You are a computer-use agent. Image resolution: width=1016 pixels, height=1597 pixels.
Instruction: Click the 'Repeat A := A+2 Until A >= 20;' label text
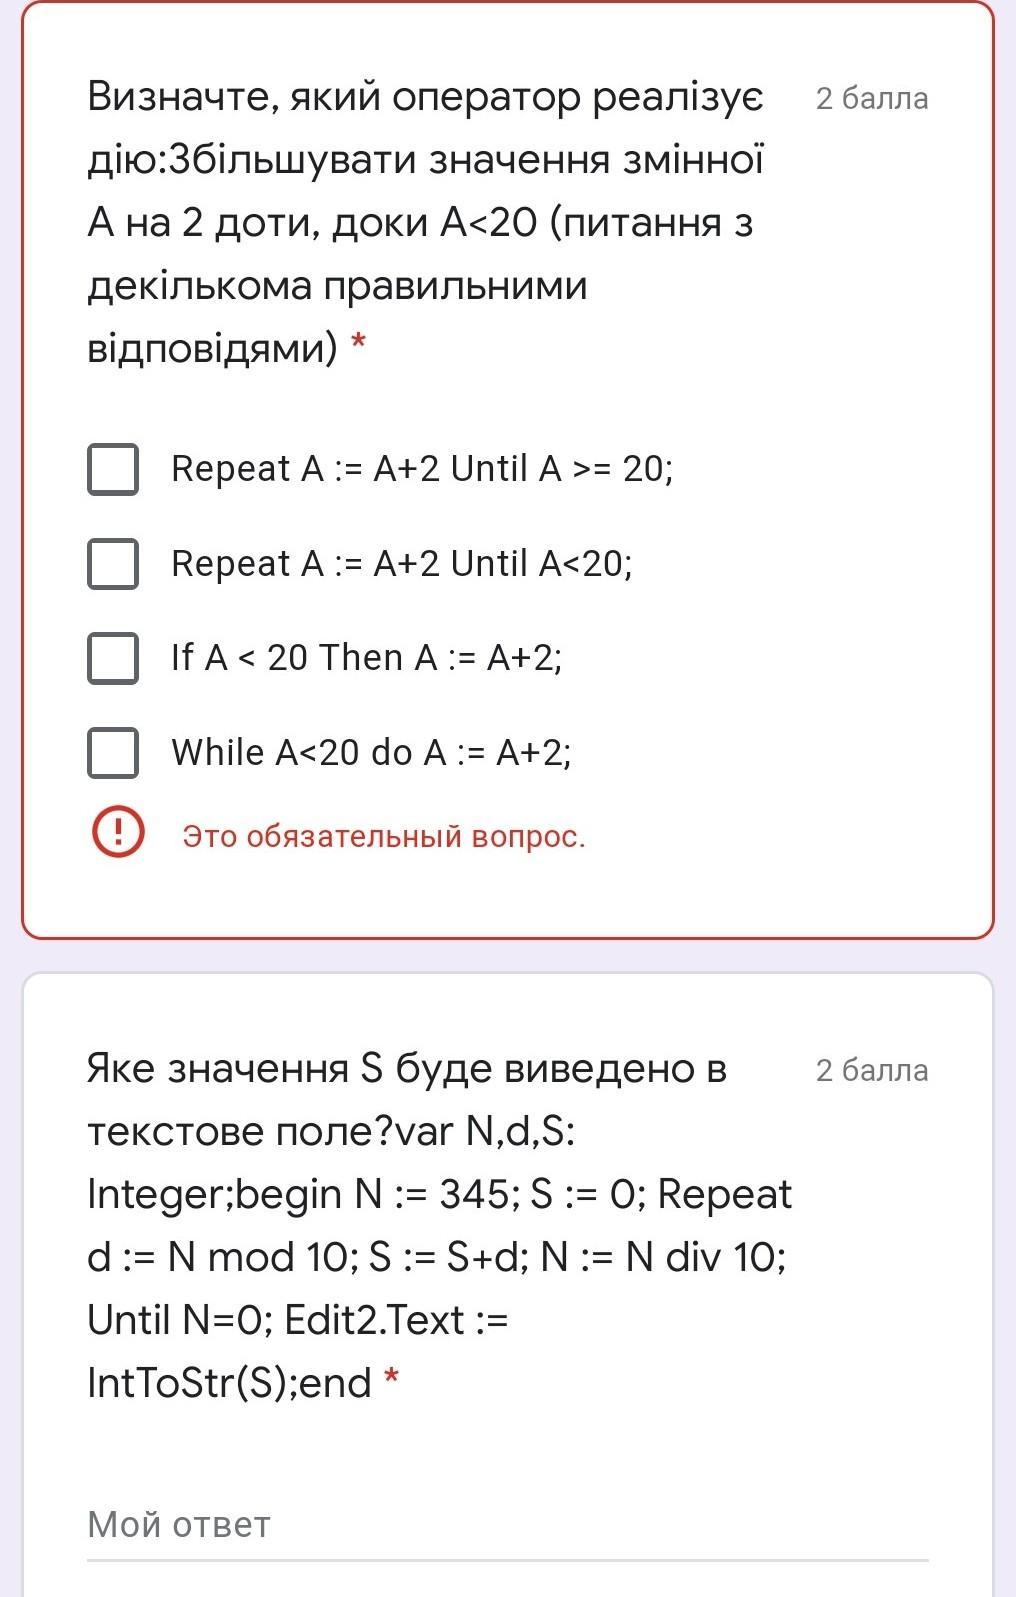[422, 469]
